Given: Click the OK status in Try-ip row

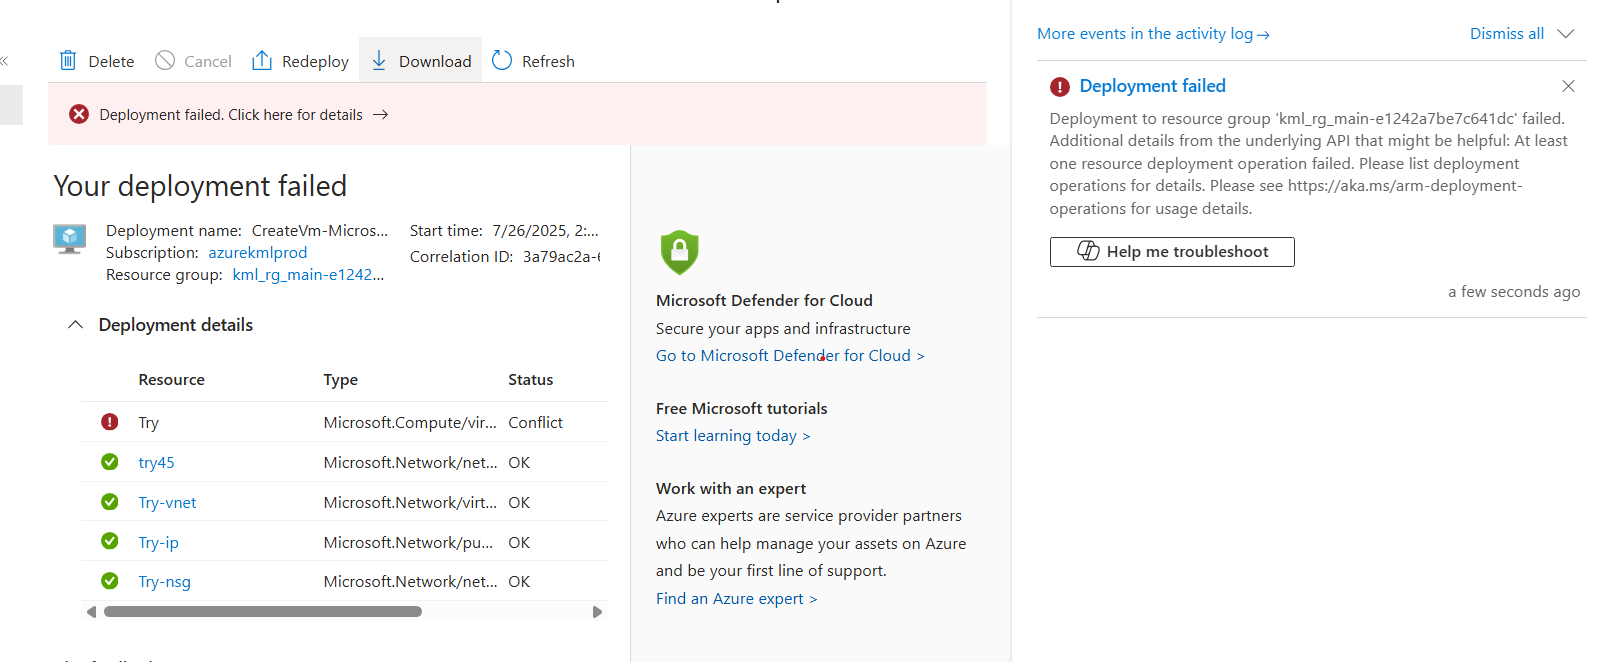Looking at the screenshot, I should point(519,543).
